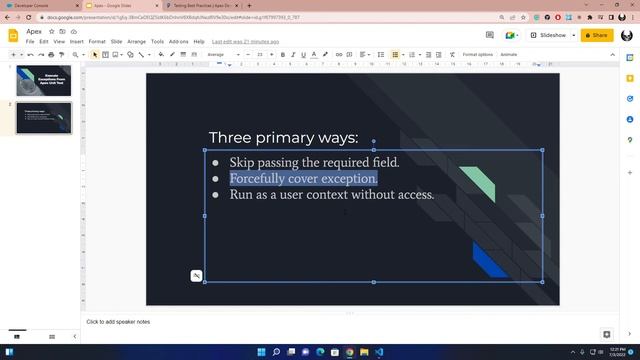Viewport: 640px width, 360px height.
Task: Decrease font size with minus
Action: pyautogui.click(x=248, y=54)
